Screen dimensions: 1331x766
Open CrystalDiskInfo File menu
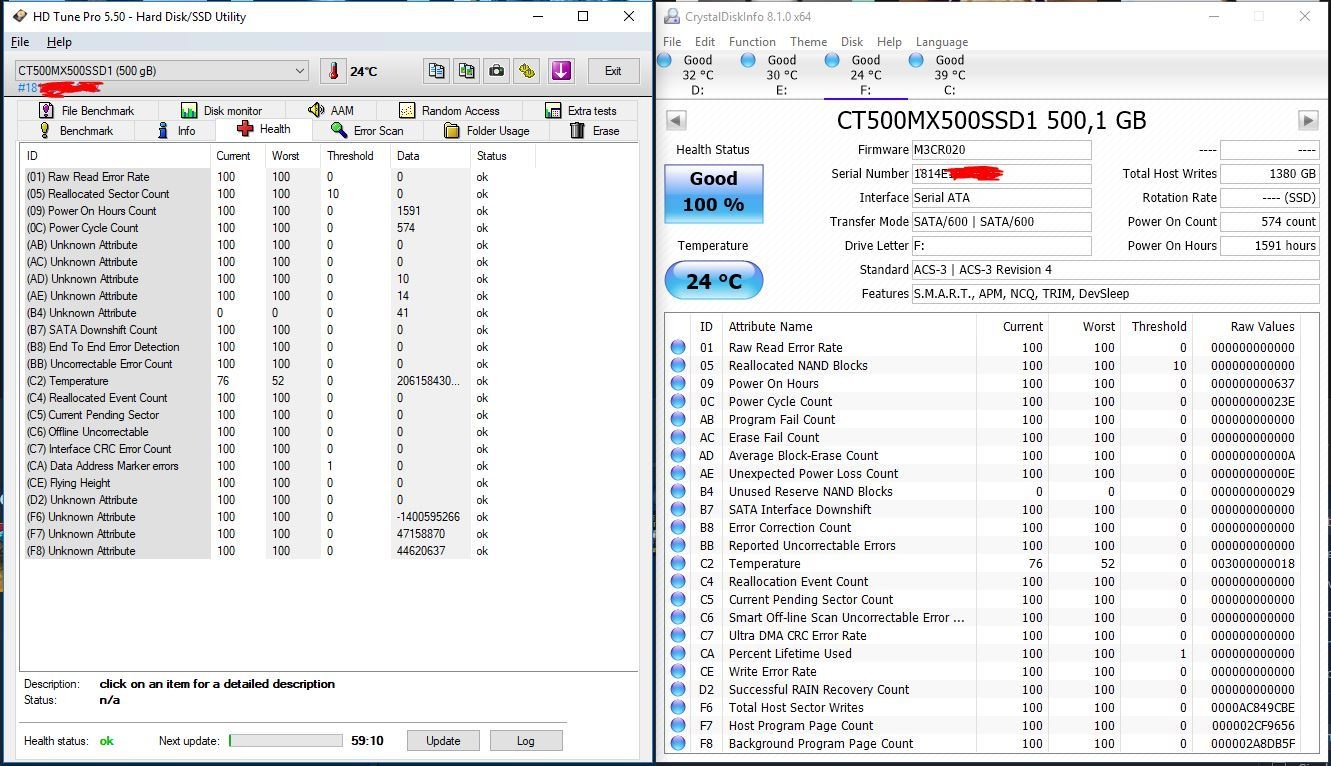(672, 42)
